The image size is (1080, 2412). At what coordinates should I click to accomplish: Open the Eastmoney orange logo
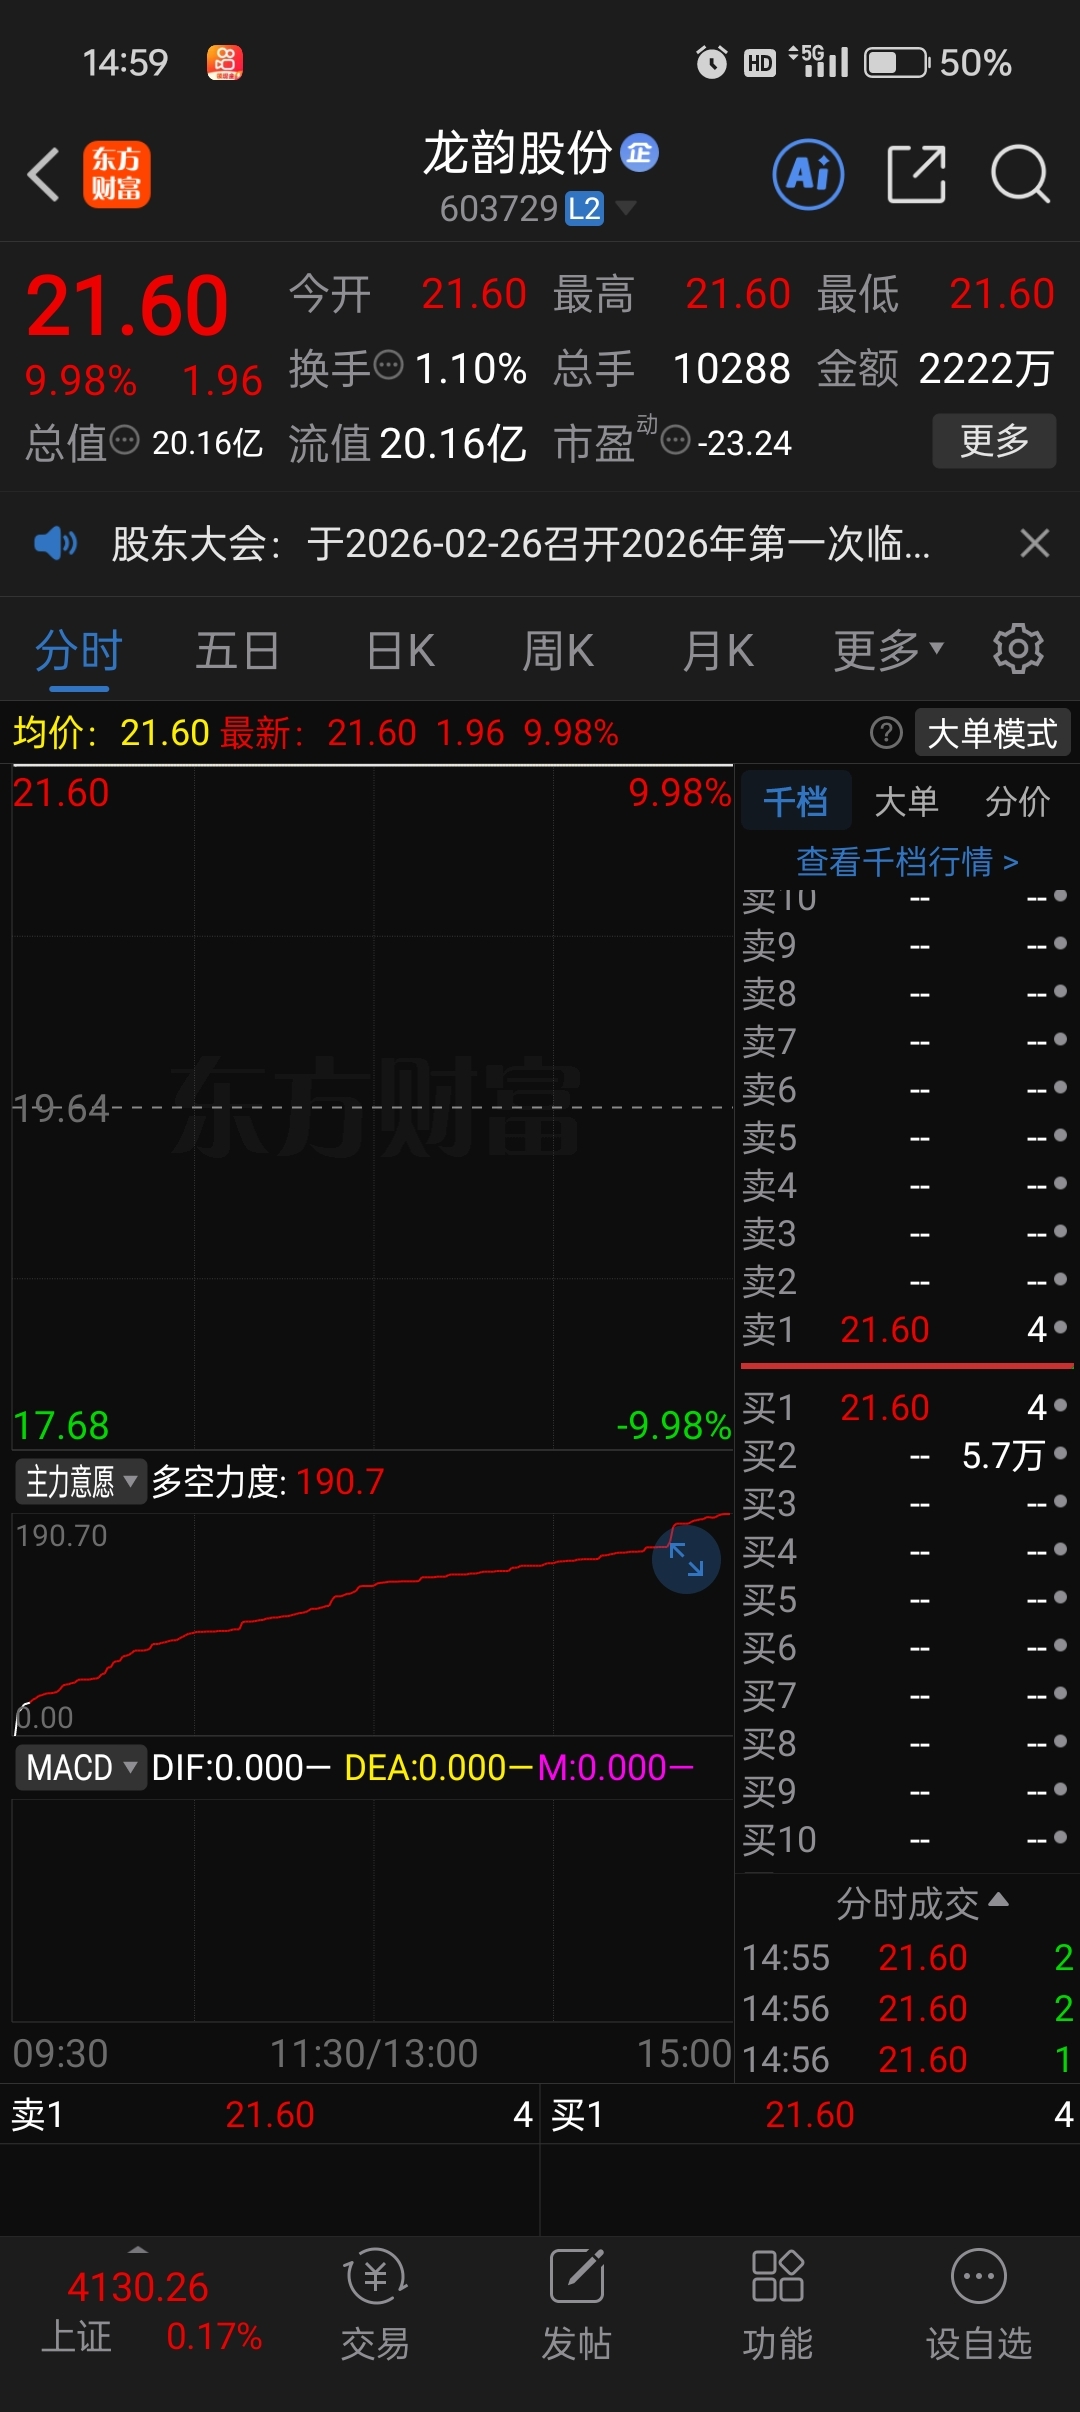(117, 174)
